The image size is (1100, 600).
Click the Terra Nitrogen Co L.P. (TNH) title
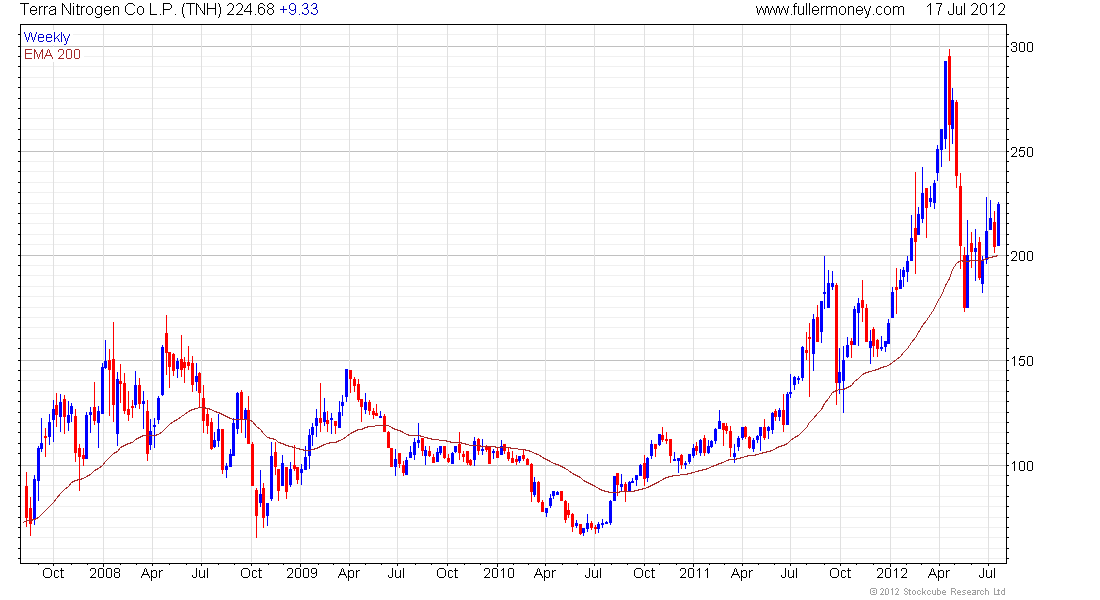[x=121, y=10]
